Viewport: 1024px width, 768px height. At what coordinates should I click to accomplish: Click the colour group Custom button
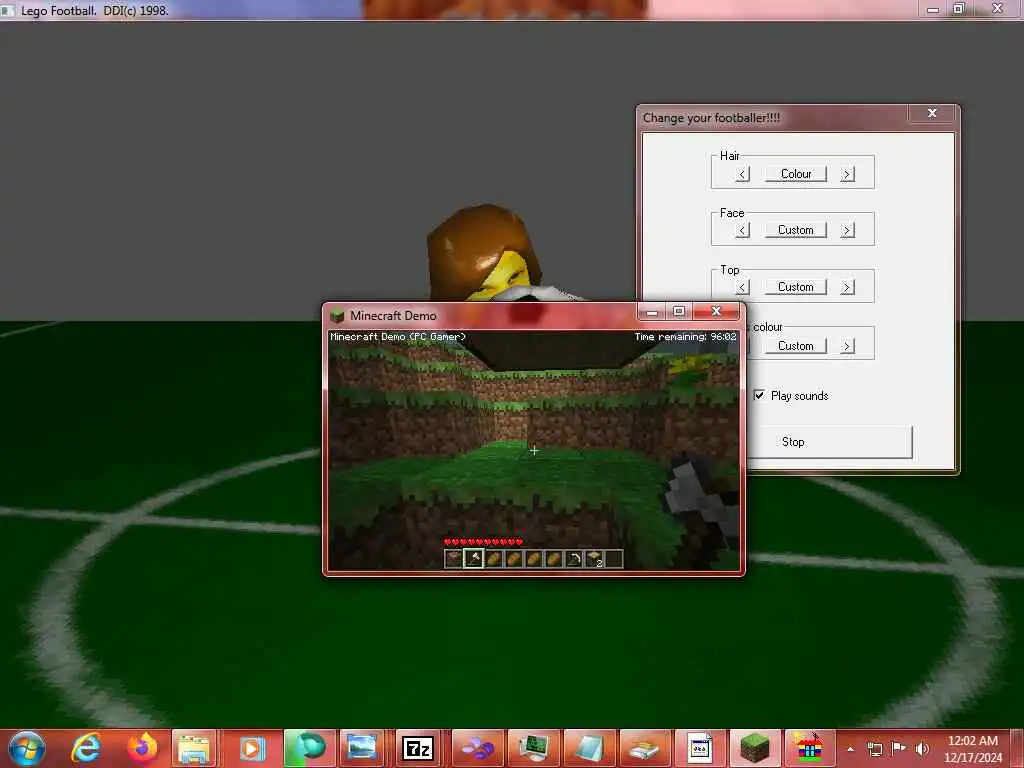pyautogui.click(x=795, y=345)
